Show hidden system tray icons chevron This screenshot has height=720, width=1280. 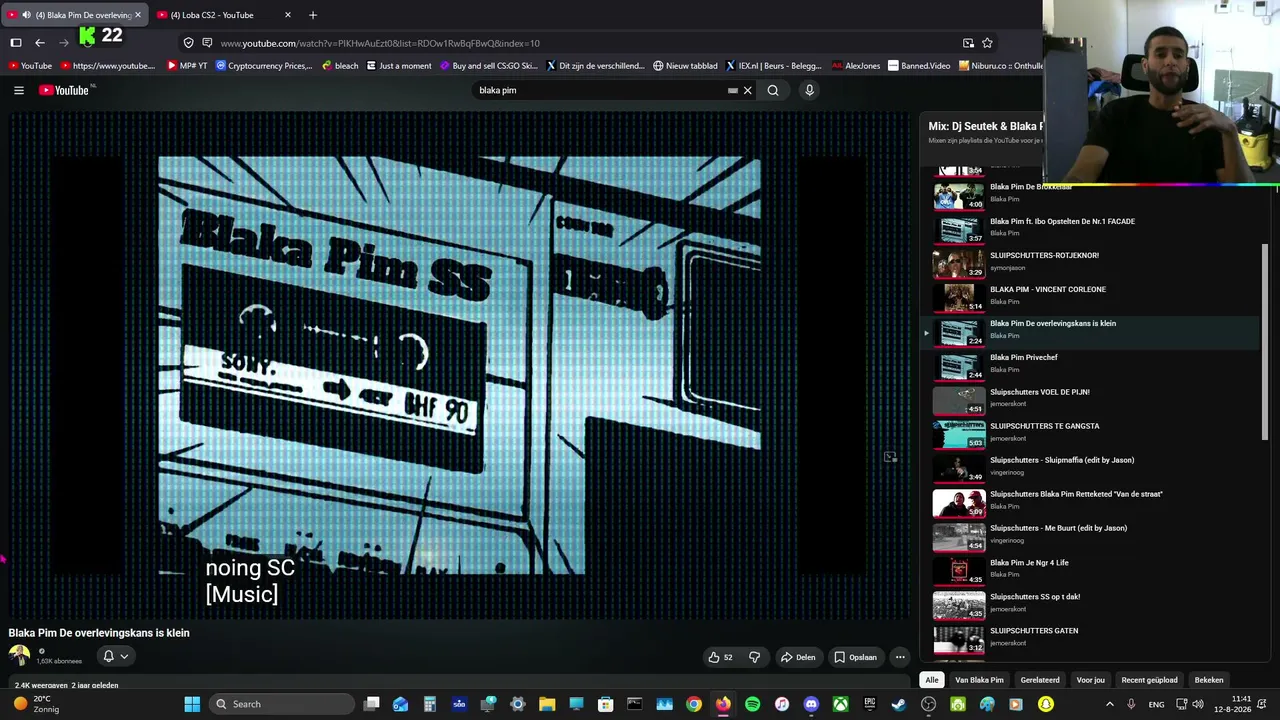click(x=1109, y=704)
